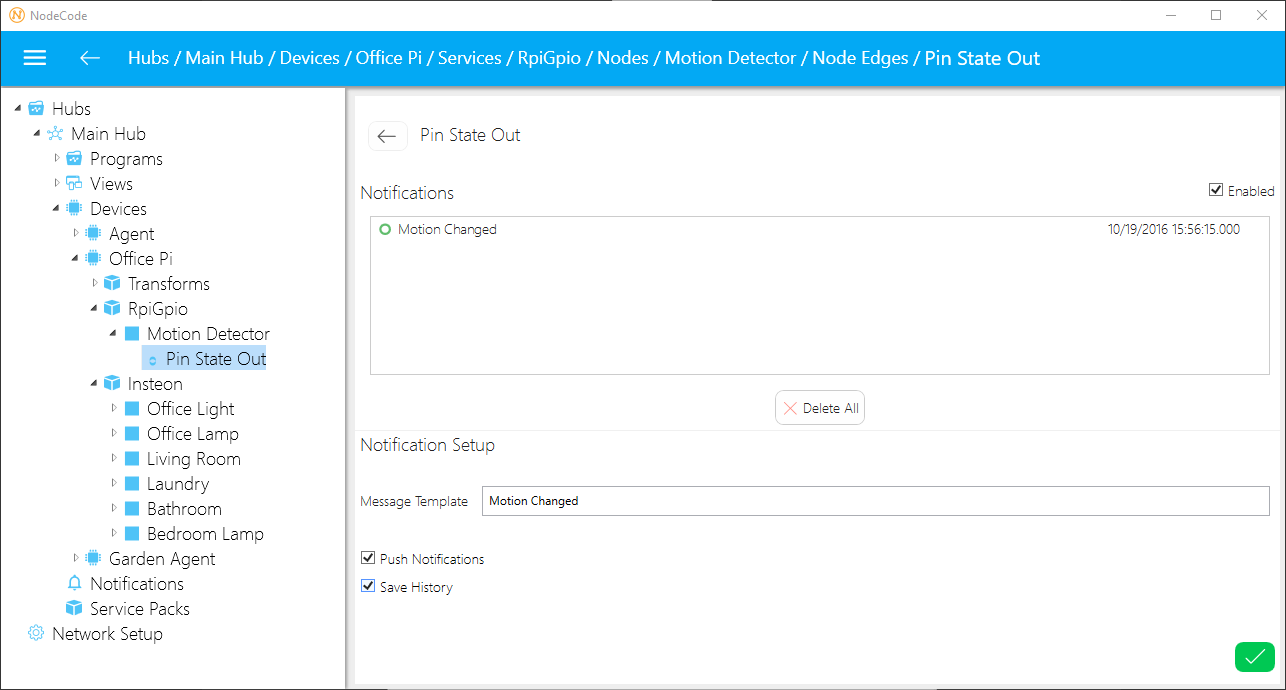
Task: Click the Main Hub network icon
Action: [x=55, y=134]
